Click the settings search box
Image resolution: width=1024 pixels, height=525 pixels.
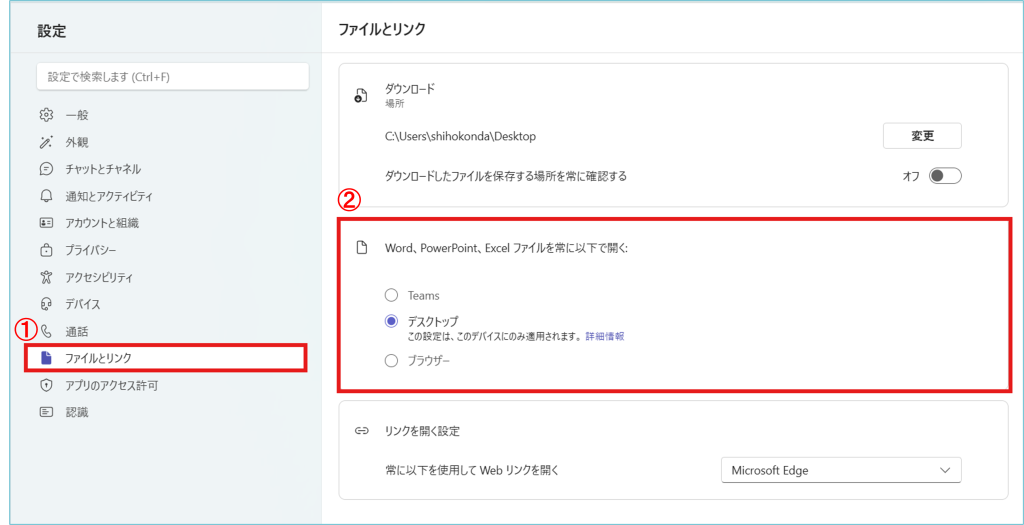[172, 76]
